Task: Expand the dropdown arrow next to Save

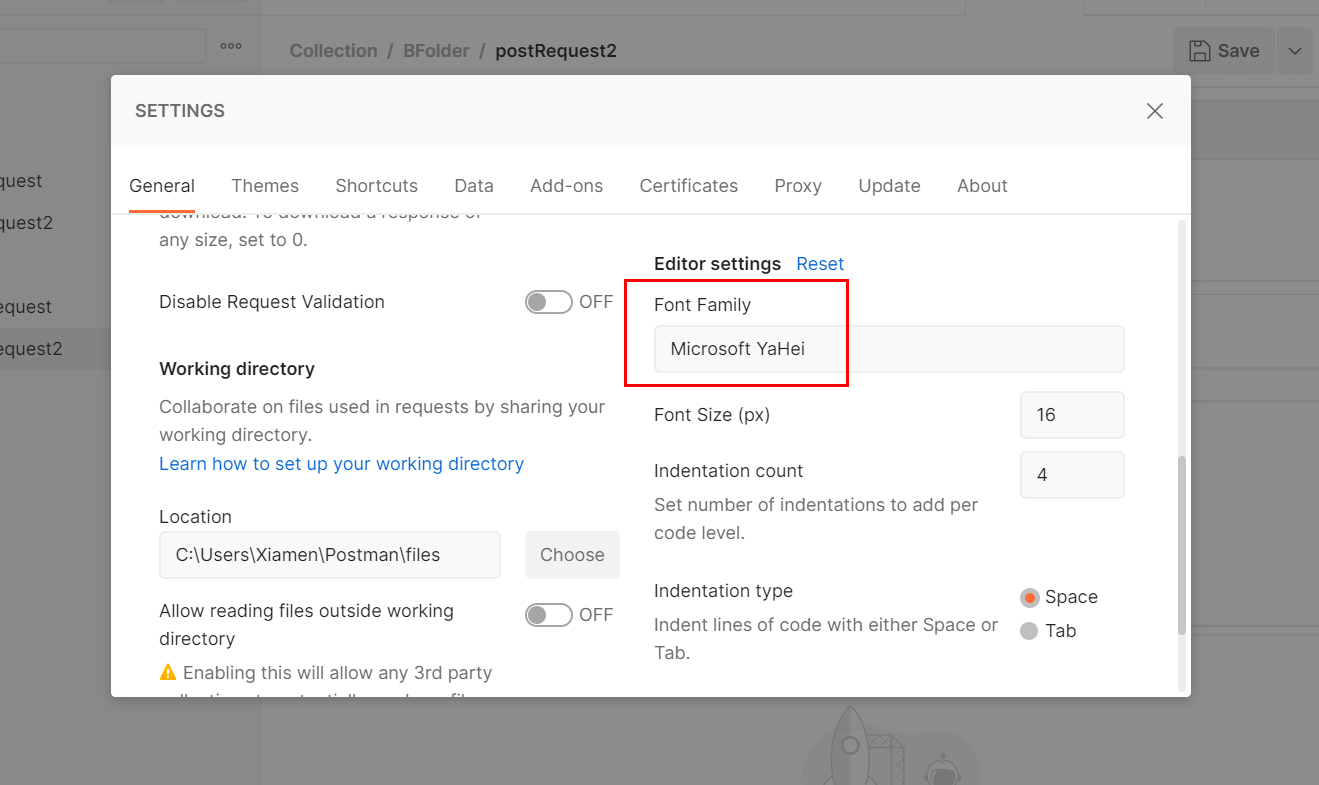Action: click(1295, 51)
